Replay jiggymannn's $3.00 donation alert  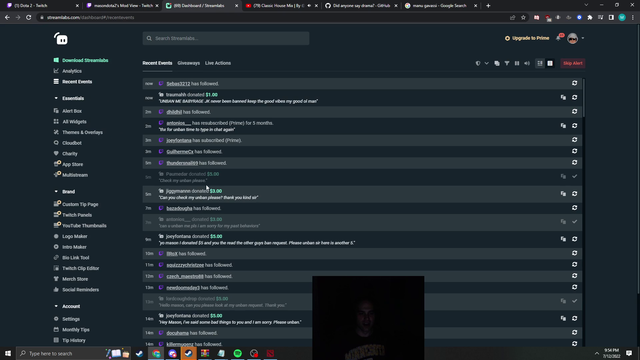click(x=574, y=193)
